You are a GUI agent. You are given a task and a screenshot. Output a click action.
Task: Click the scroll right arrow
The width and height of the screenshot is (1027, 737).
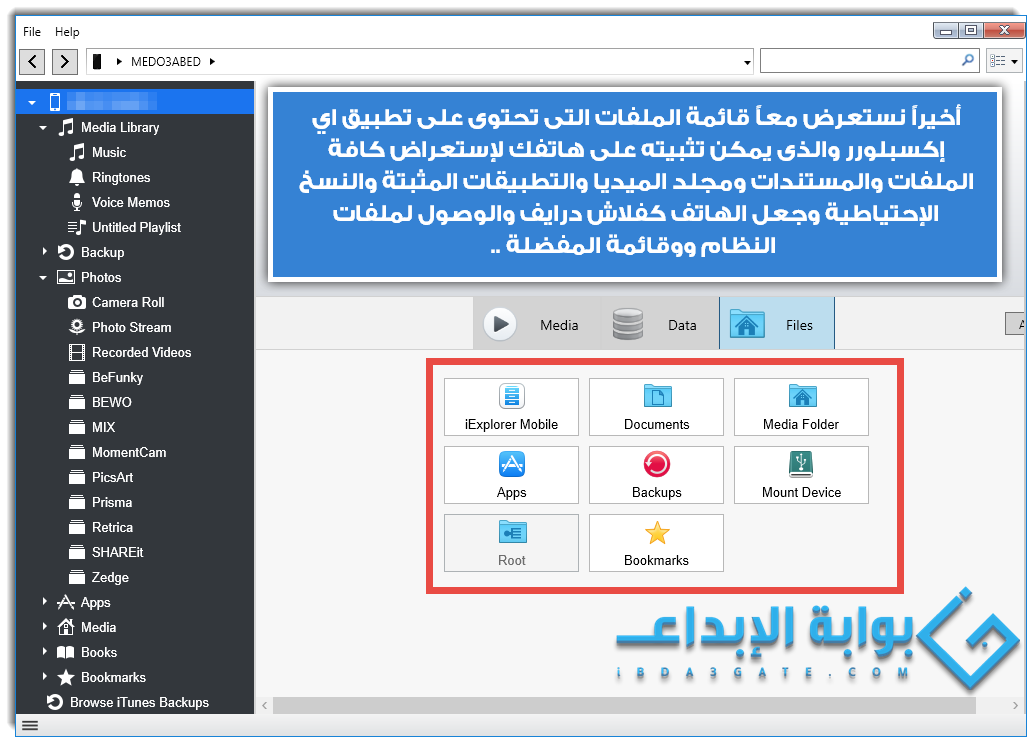click(1015, 706)
